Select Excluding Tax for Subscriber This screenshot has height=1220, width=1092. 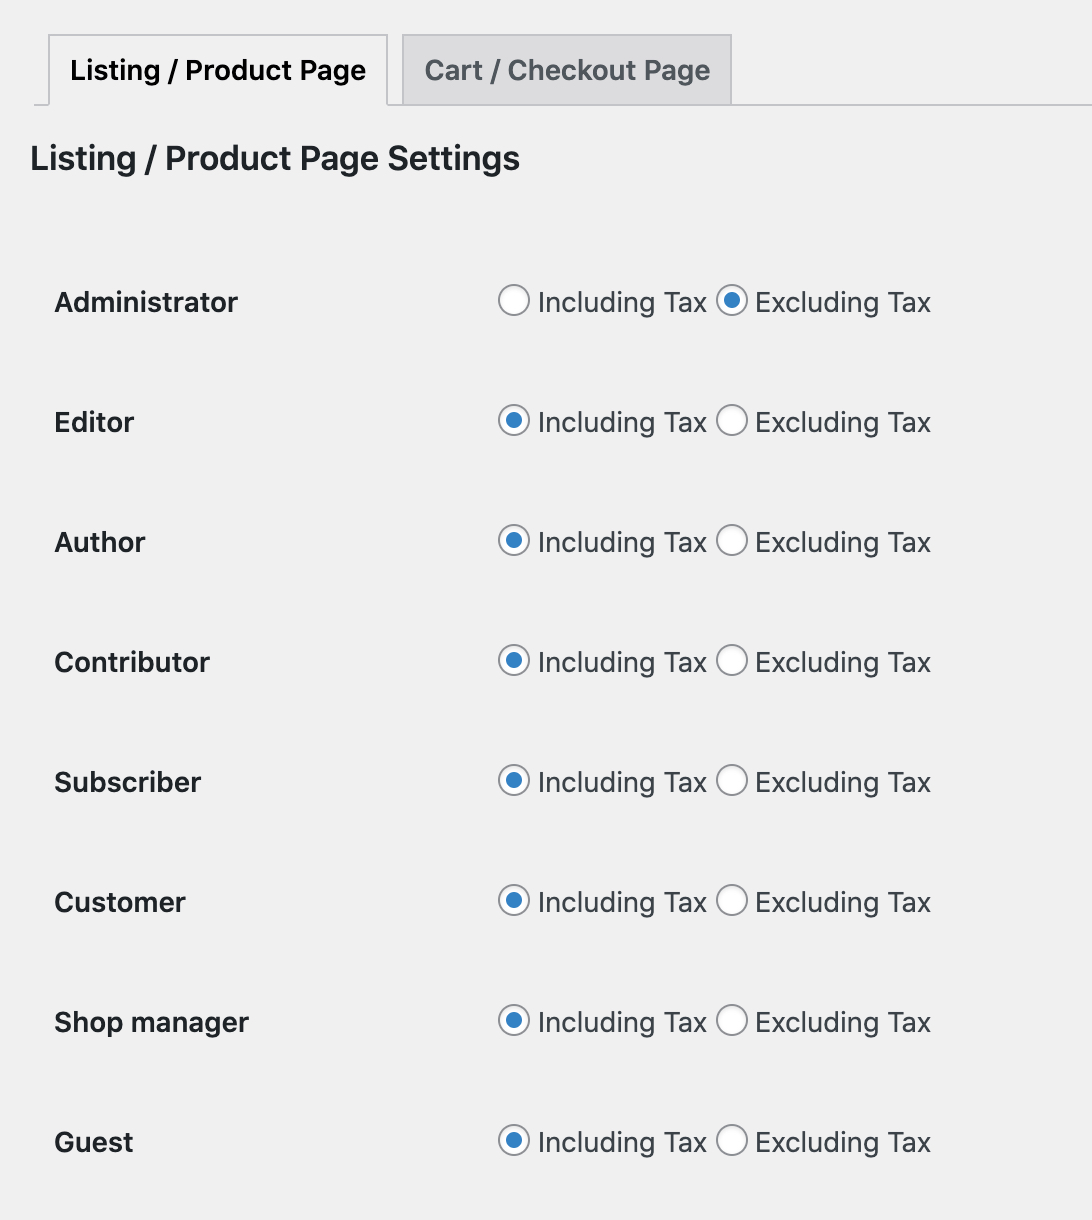point(733,781)
